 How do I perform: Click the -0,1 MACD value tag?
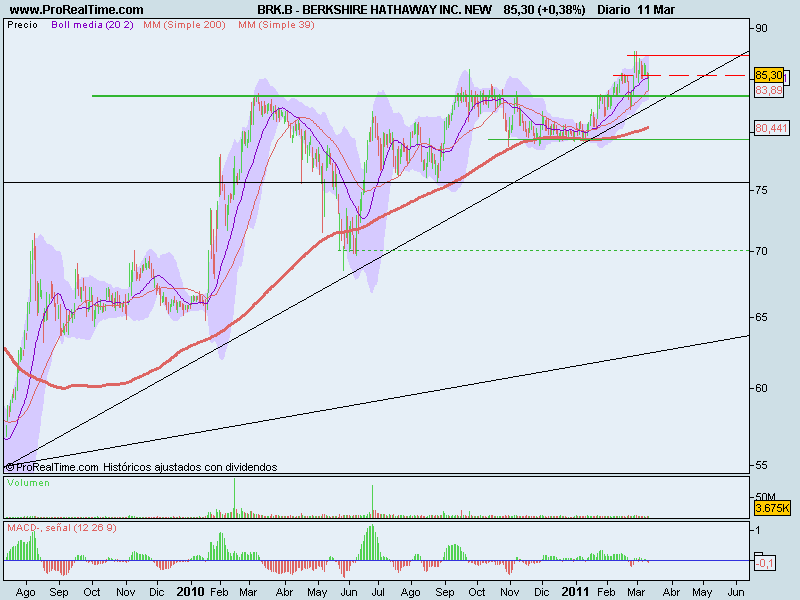(765, 563)
